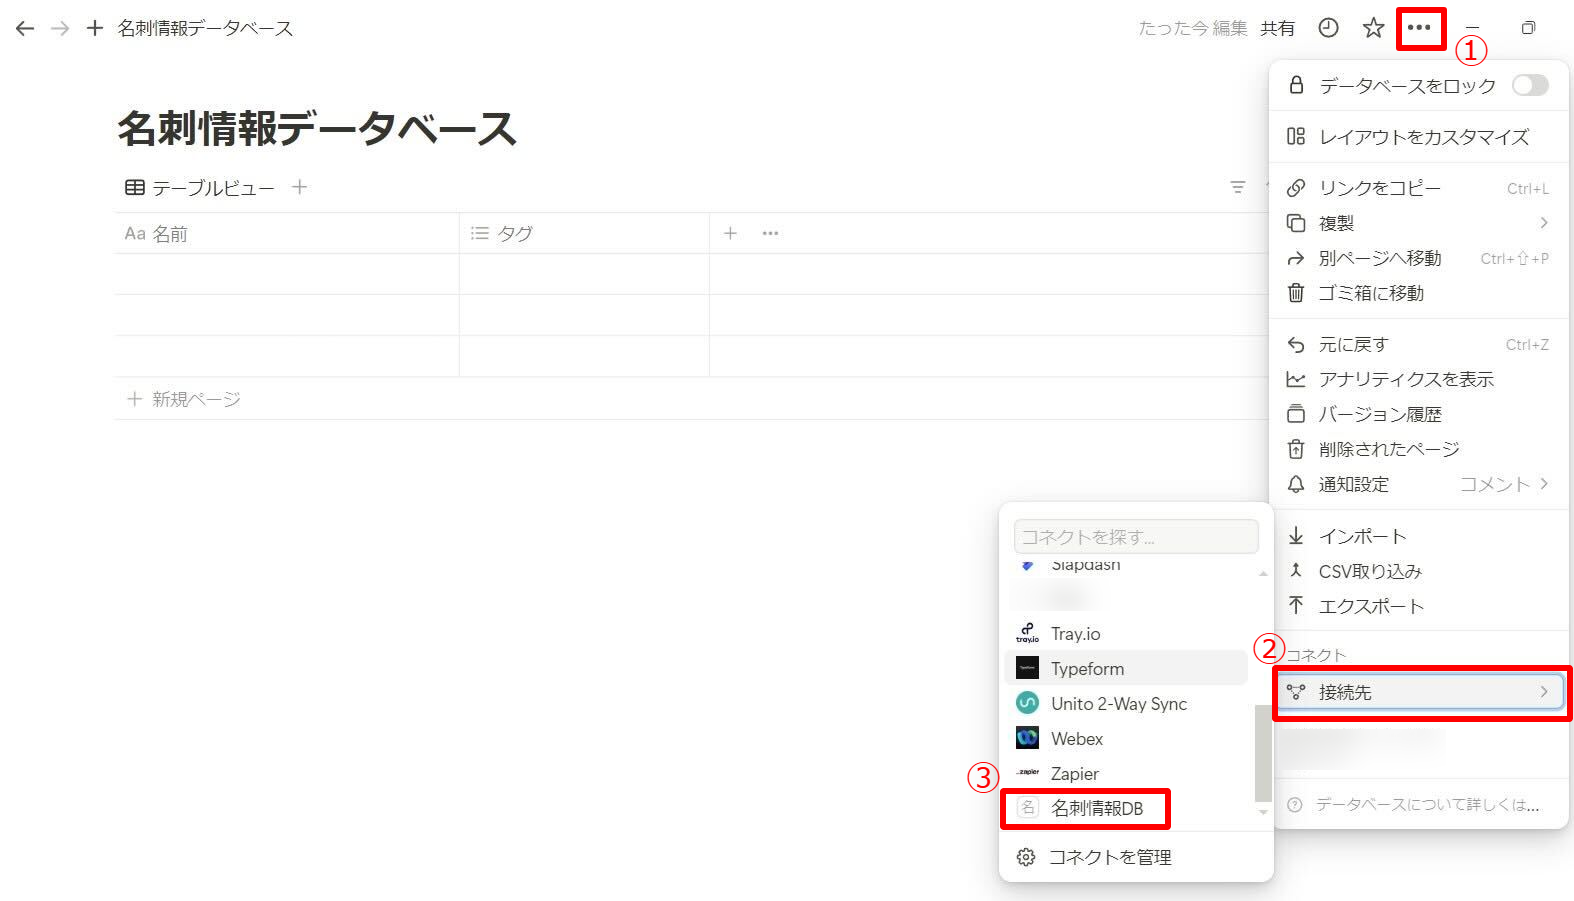Click the connection list scrollbar
This screenshot has height=901, width=1574.
(1263, 752)
